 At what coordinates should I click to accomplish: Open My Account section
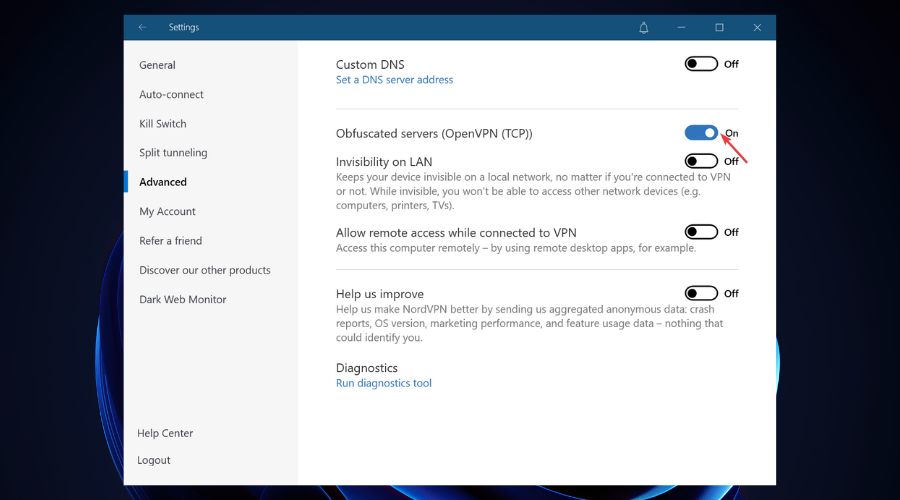point(167,211)
